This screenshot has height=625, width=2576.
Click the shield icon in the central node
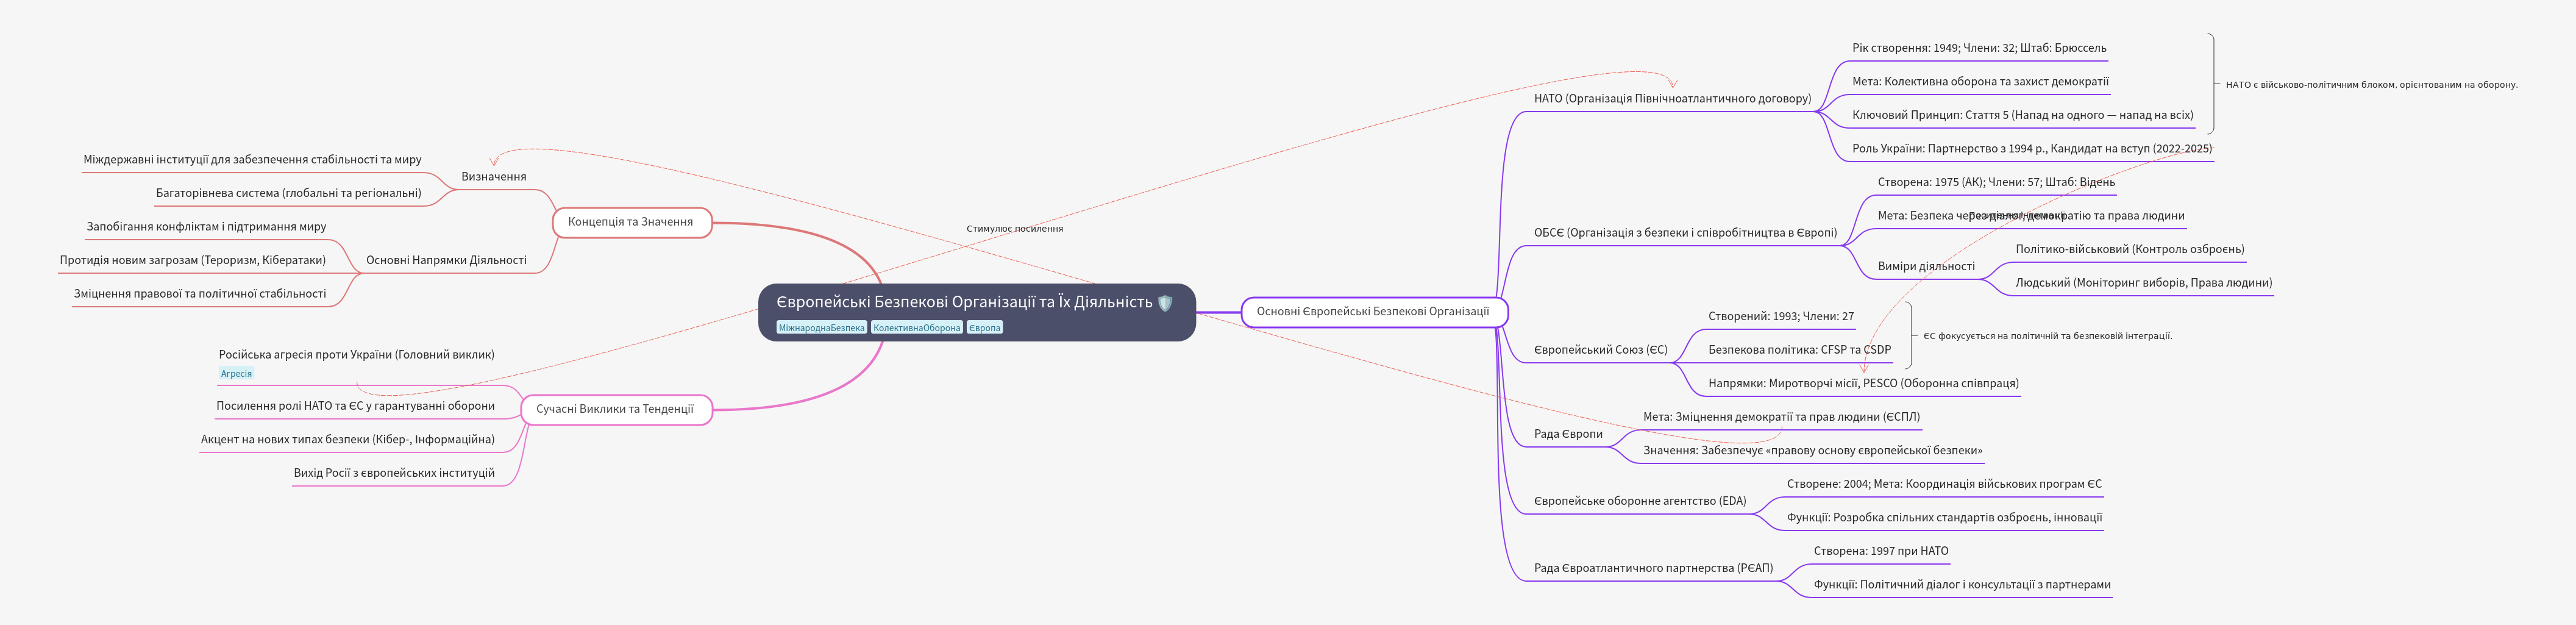click(x=1164, y=302)
